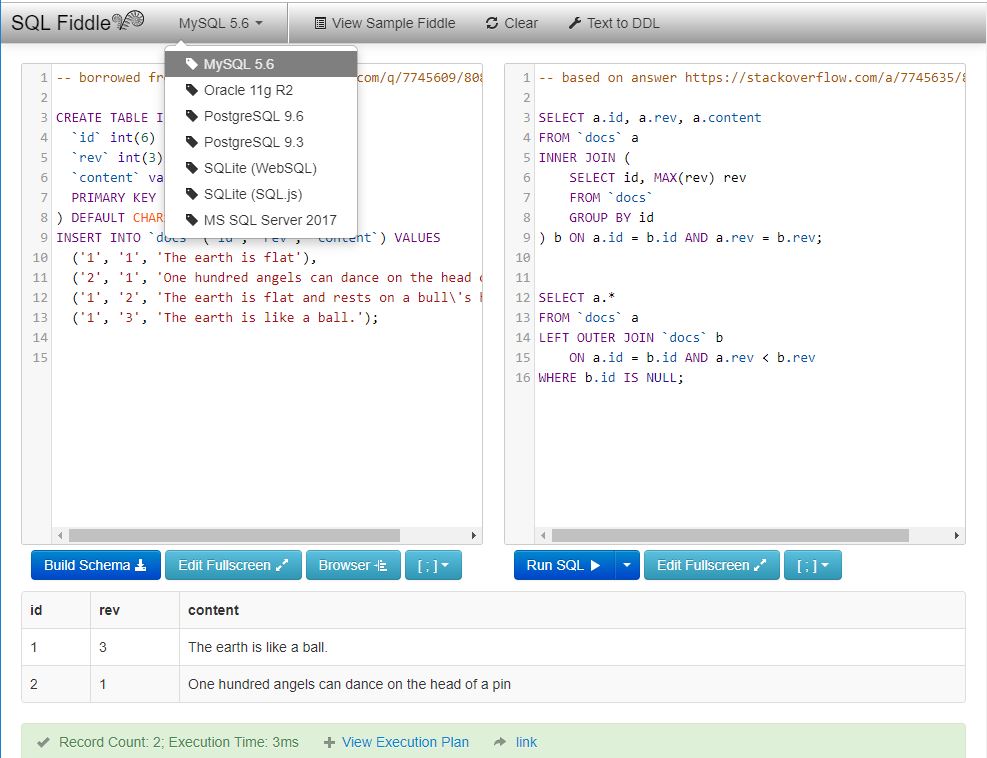
Task: Select MySQL 5.6 in the menu
Action: coord(261,64)
